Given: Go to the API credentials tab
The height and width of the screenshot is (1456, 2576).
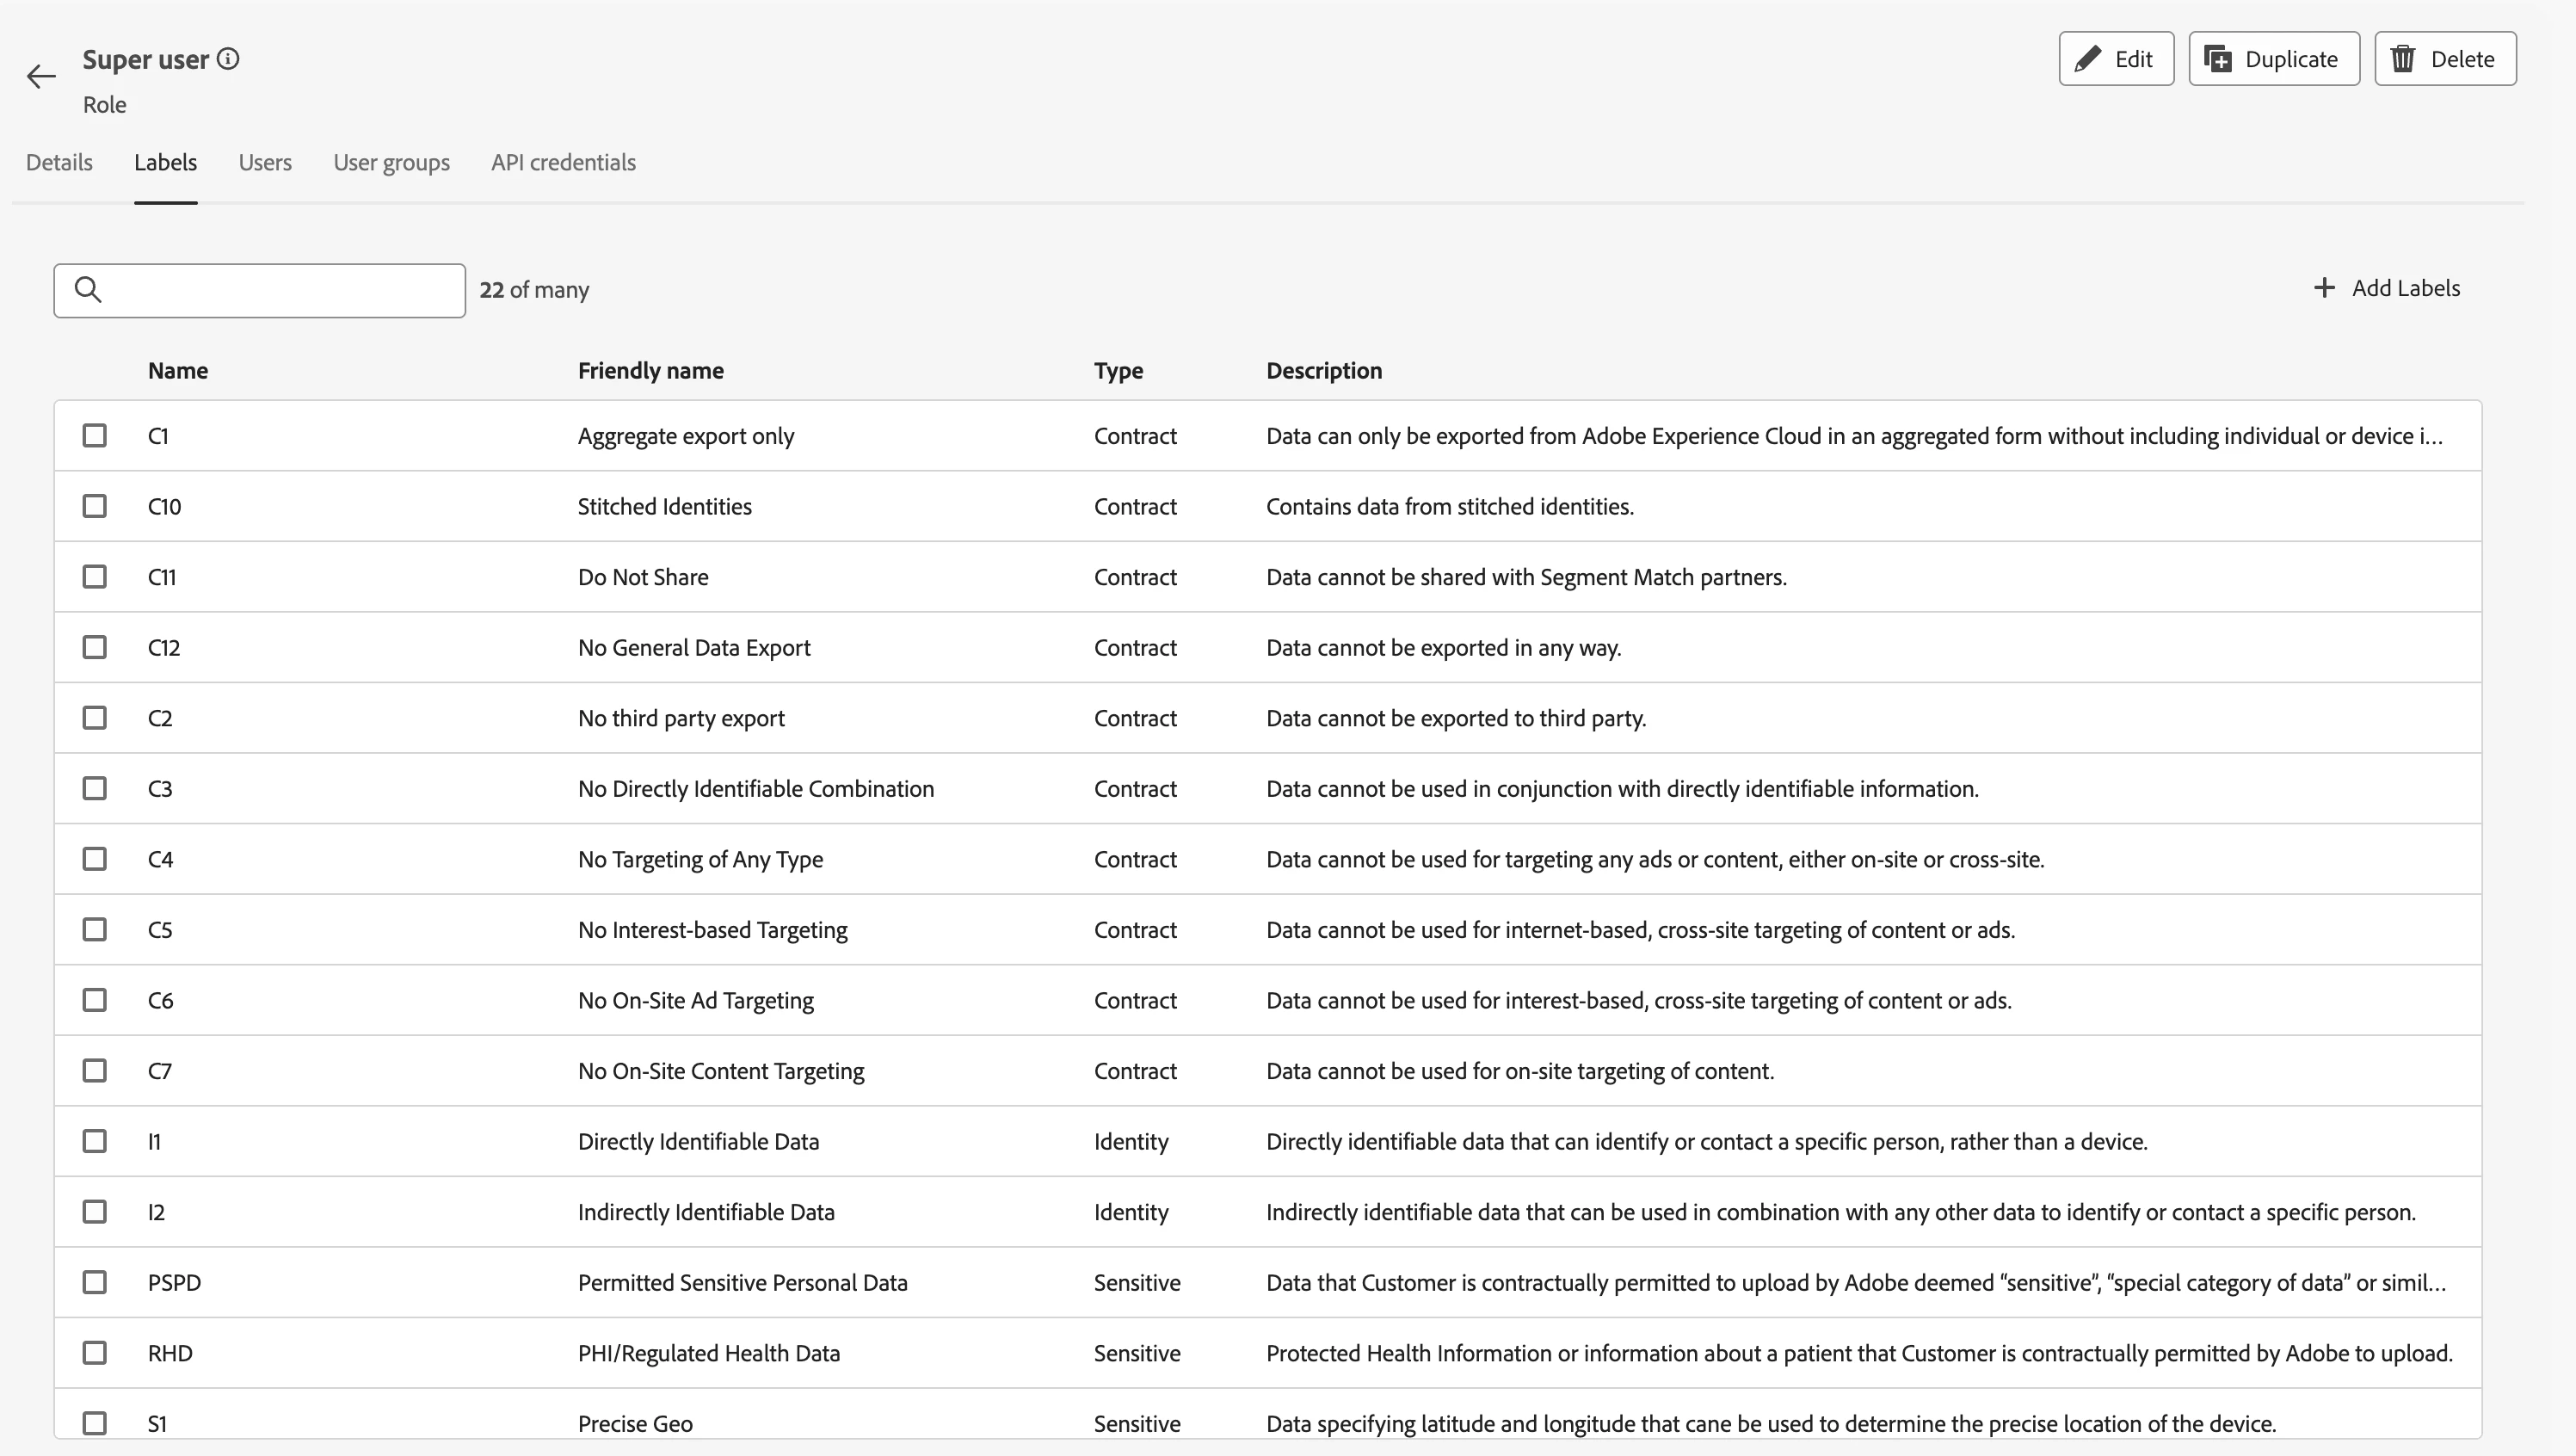Looking at the screenshot, I should (x=563, y=163).
